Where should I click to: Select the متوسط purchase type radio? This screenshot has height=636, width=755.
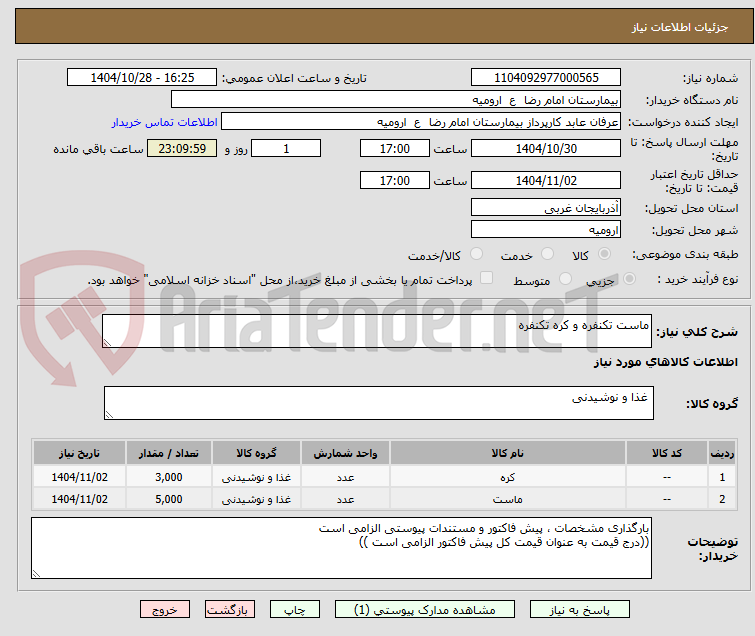[565, 279]
